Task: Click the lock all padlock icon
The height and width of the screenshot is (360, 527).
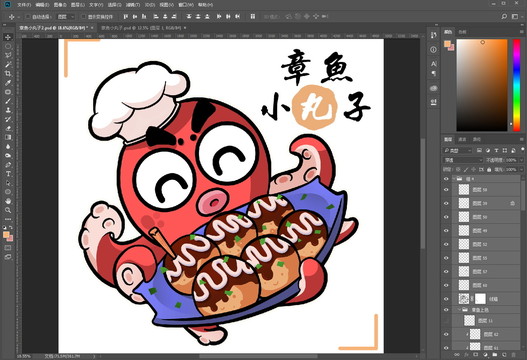Action: [x=489, y=169]
